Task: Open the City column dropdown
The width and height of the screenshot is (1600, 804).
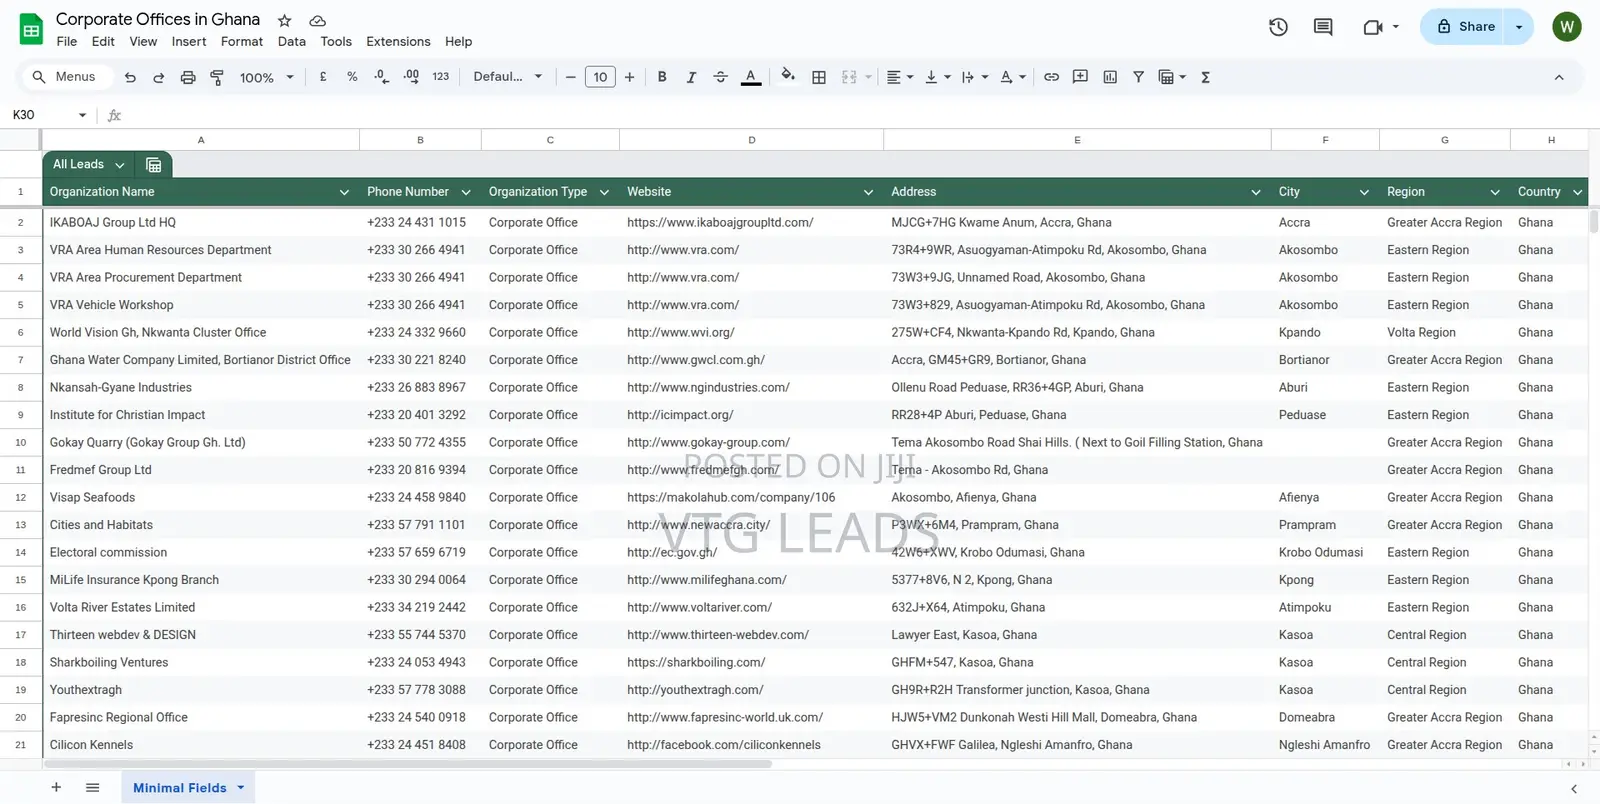Action: 1364,192
